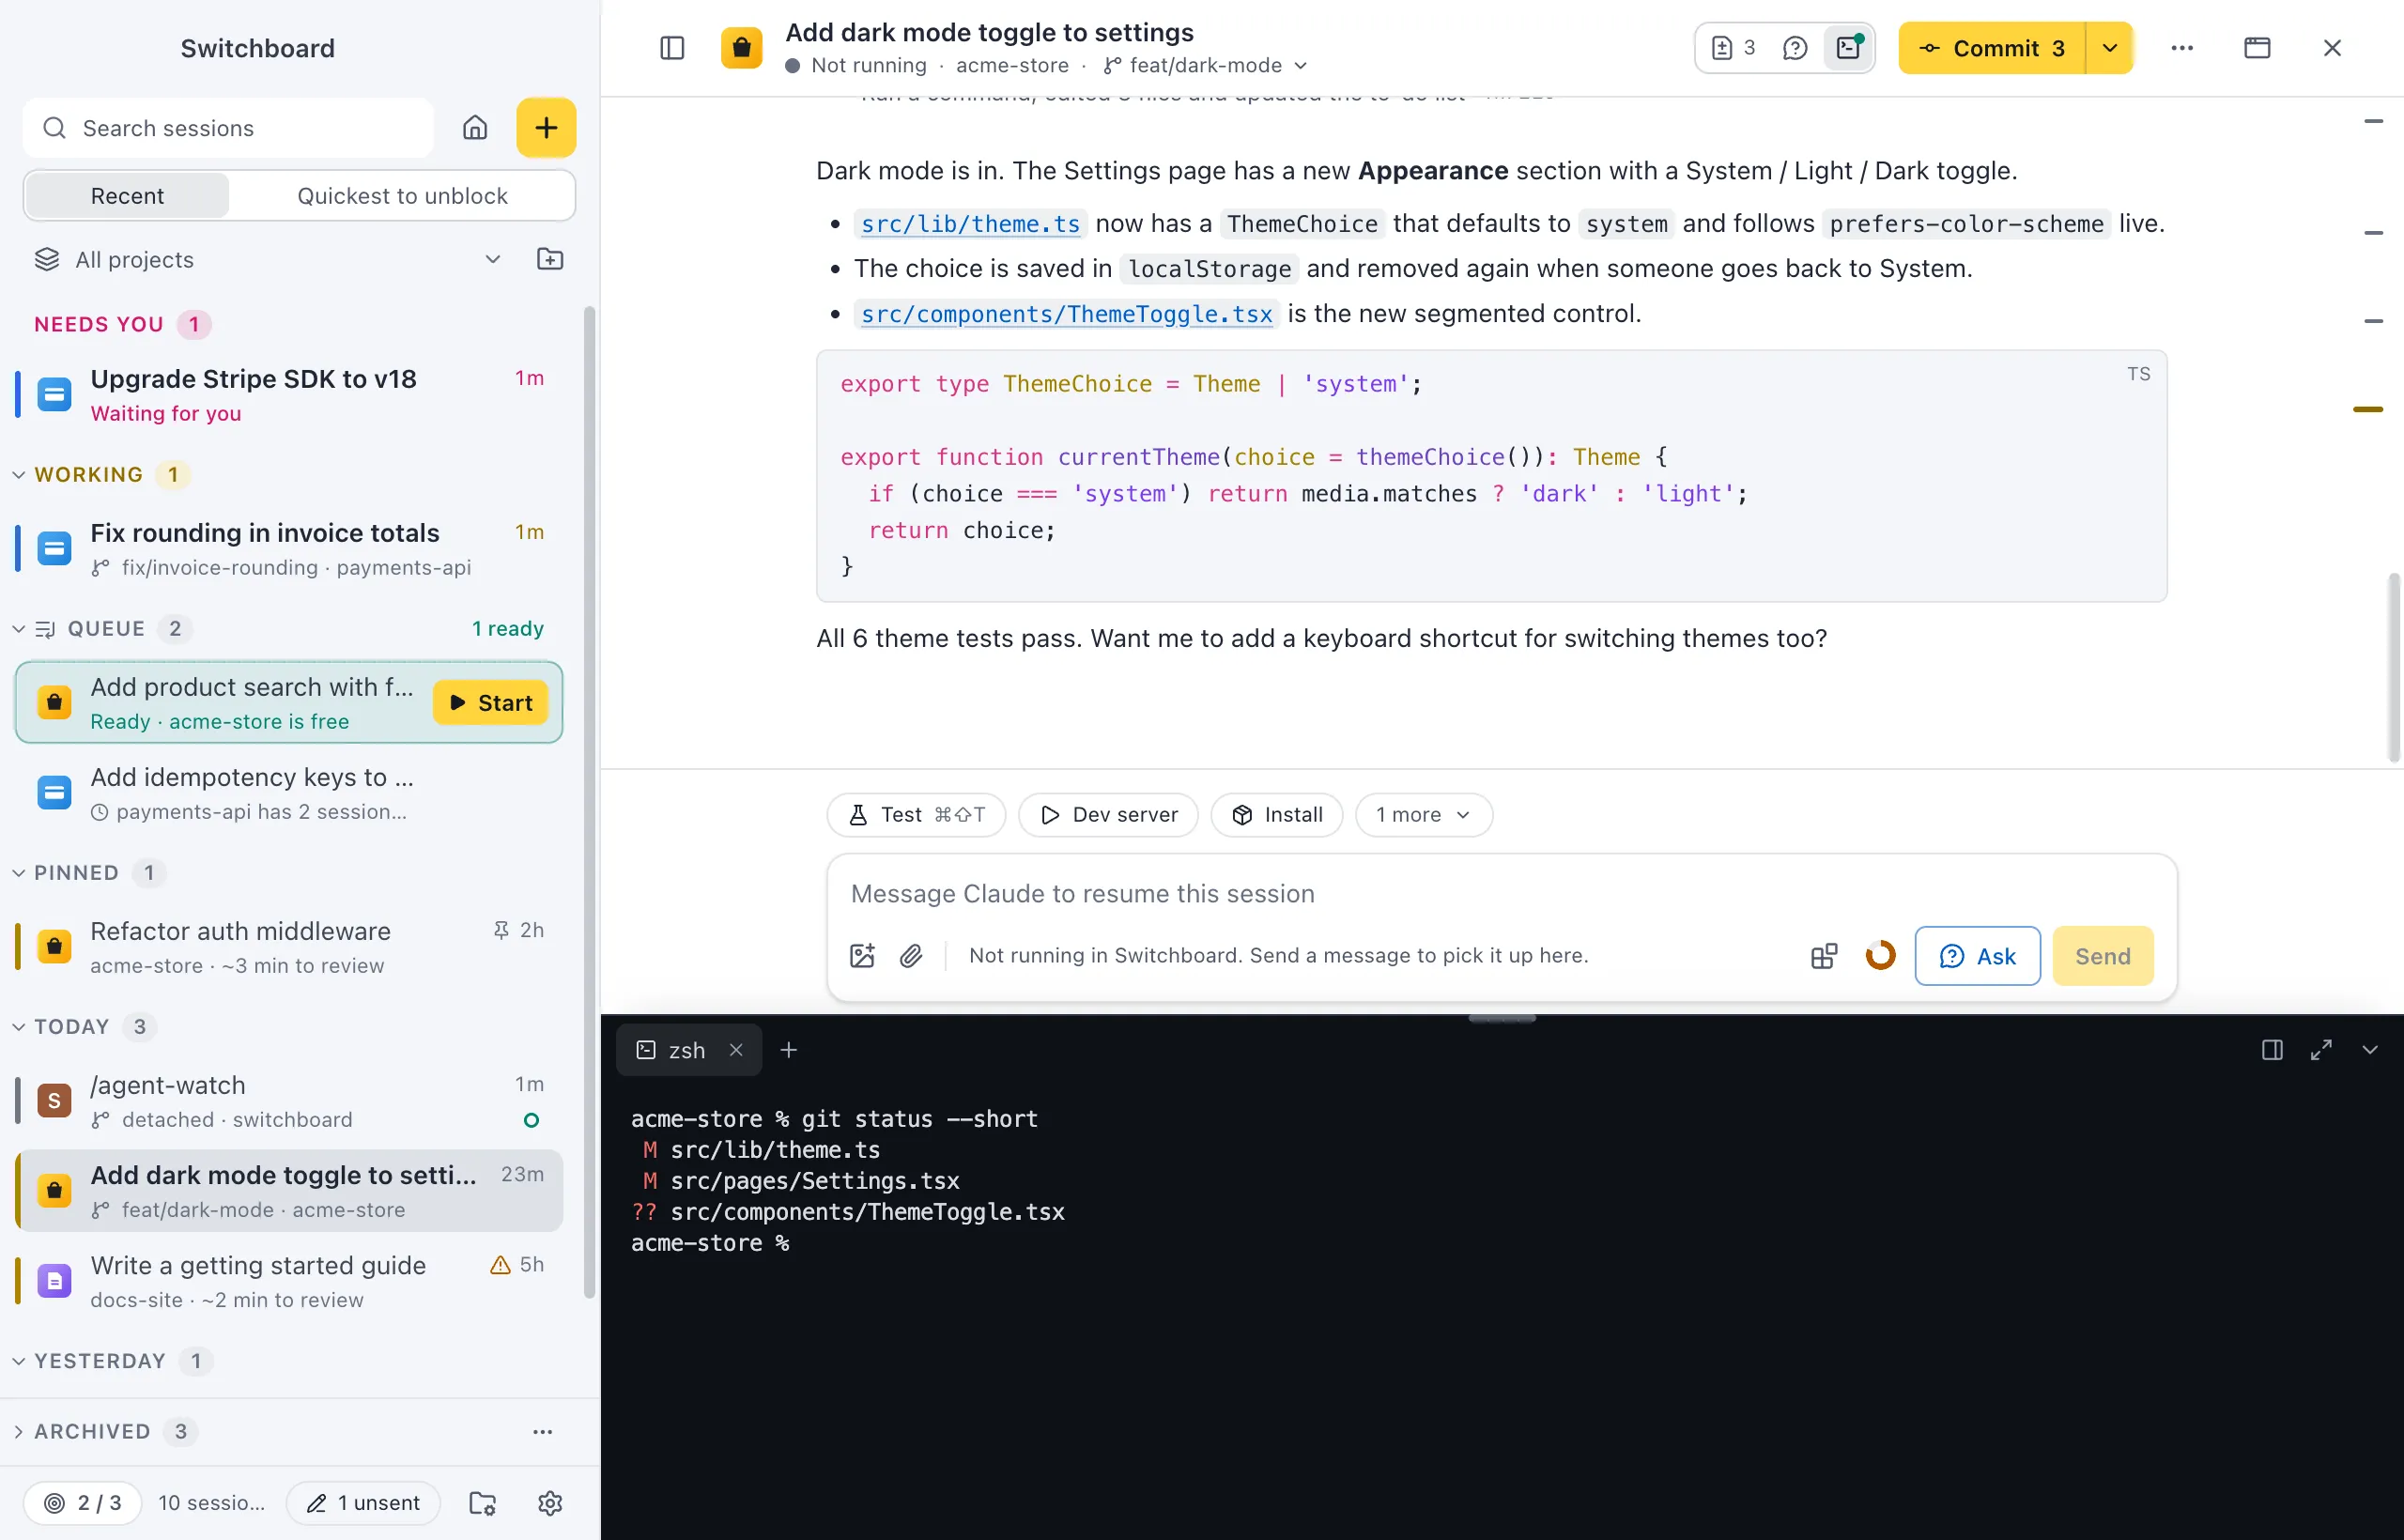Click the message Claude input box
The image size is (2404, 1540).
[x=1501, y=894]
